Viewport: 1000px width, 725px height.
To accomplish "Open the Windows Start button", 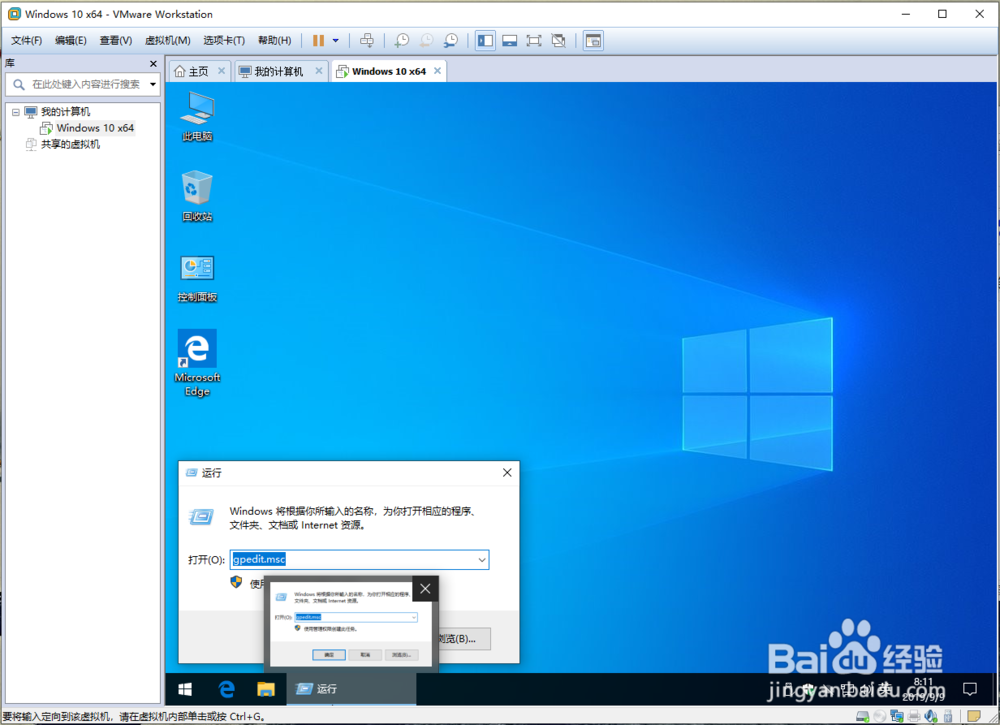I will (x=185, y=689).
